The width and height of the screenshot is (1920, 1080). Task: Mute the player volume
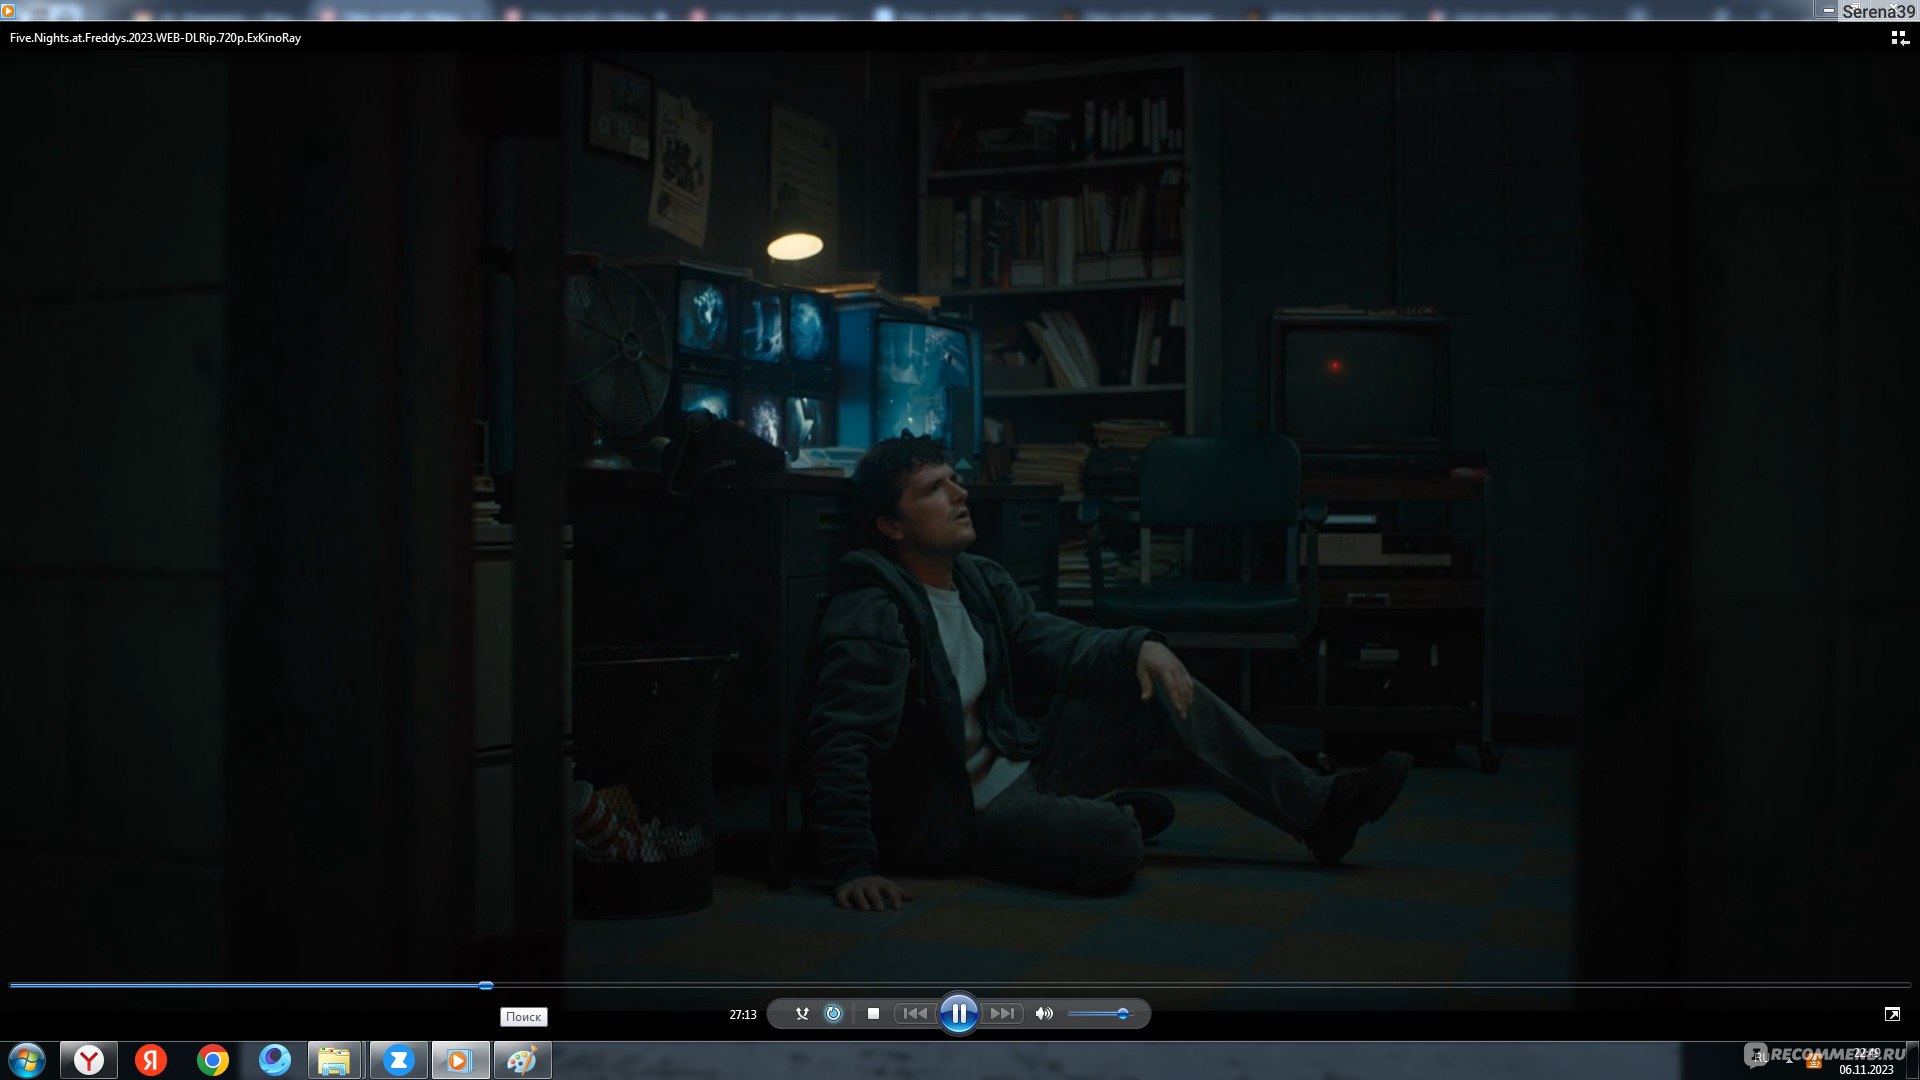1044,1014
